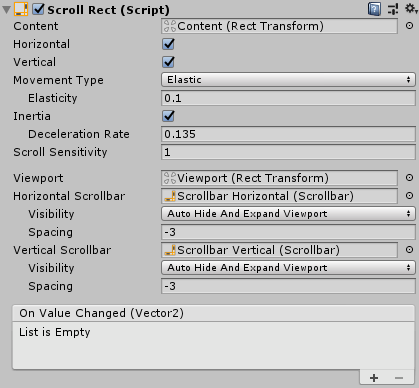Click the Horizontal Scrollbar object field

[x=279, y=196]
